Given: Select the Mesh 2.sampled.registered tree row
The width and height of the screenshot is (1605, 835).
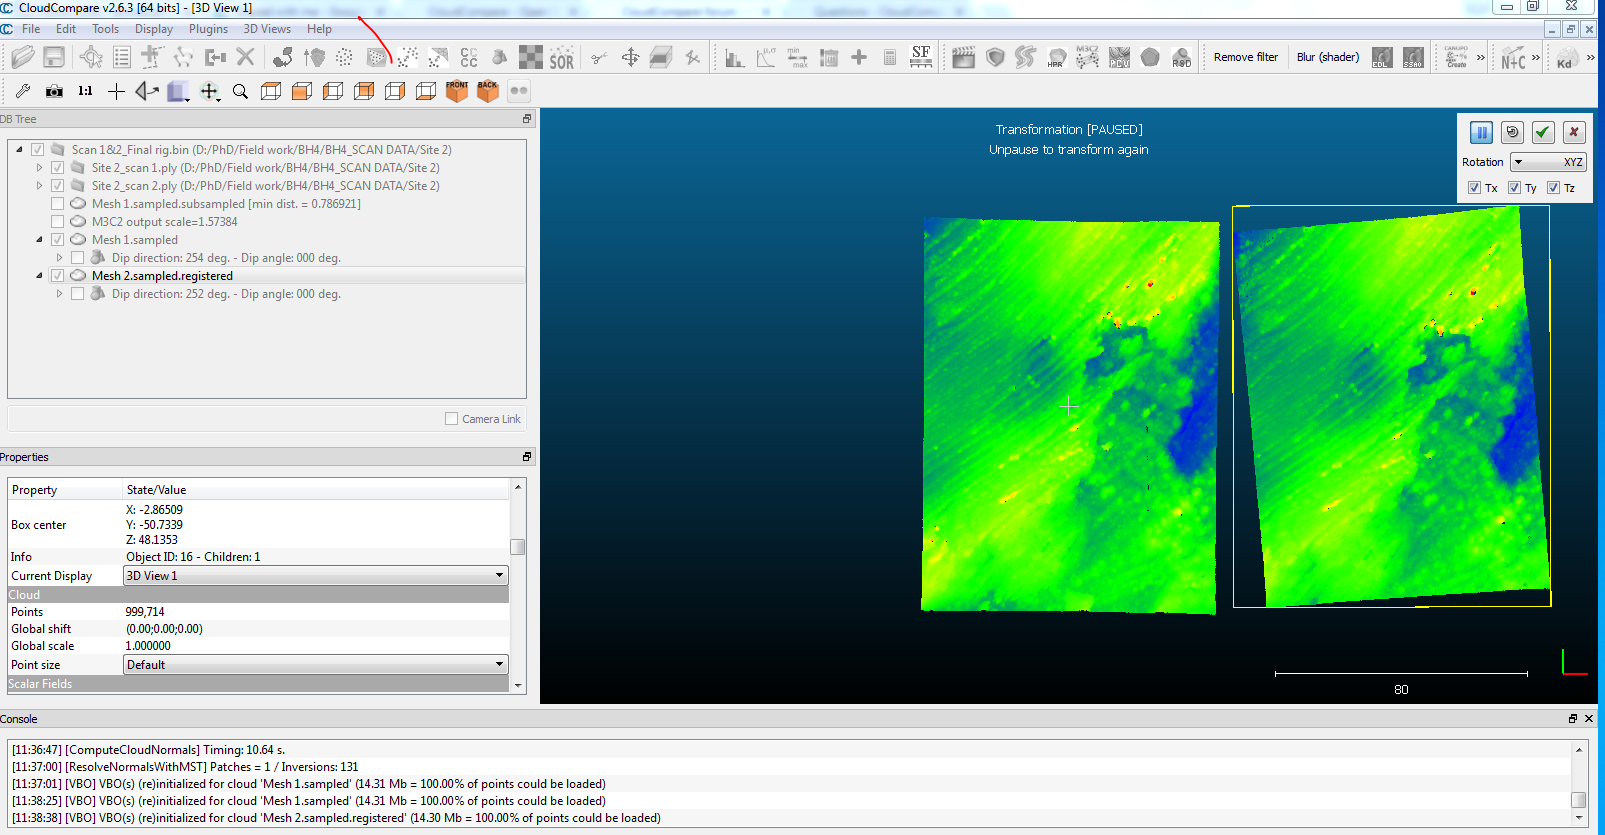Looking at the screenshot, I should [x=268, y=276].
